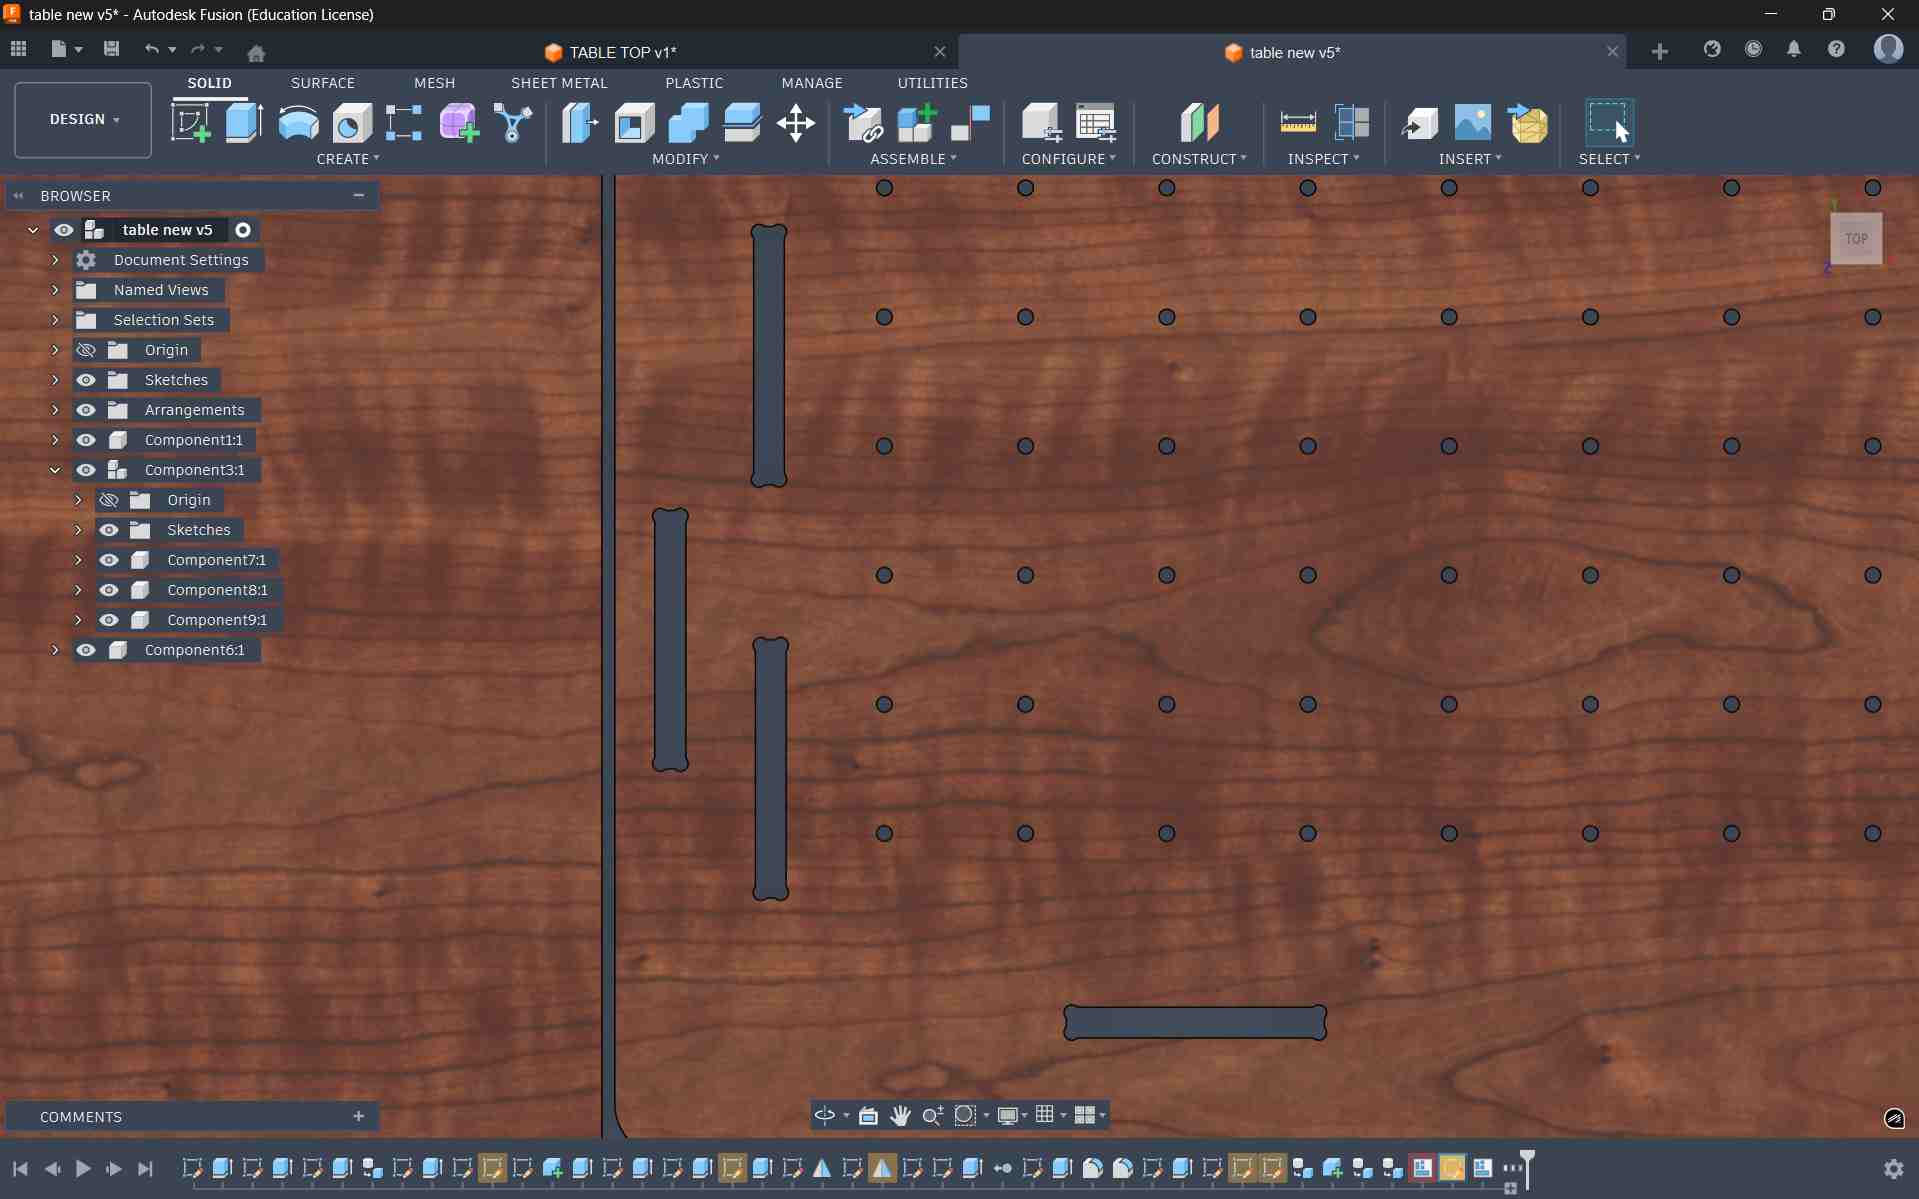Expand Document Settings node
This screenshot has height=1199, width=1919.
56,260
